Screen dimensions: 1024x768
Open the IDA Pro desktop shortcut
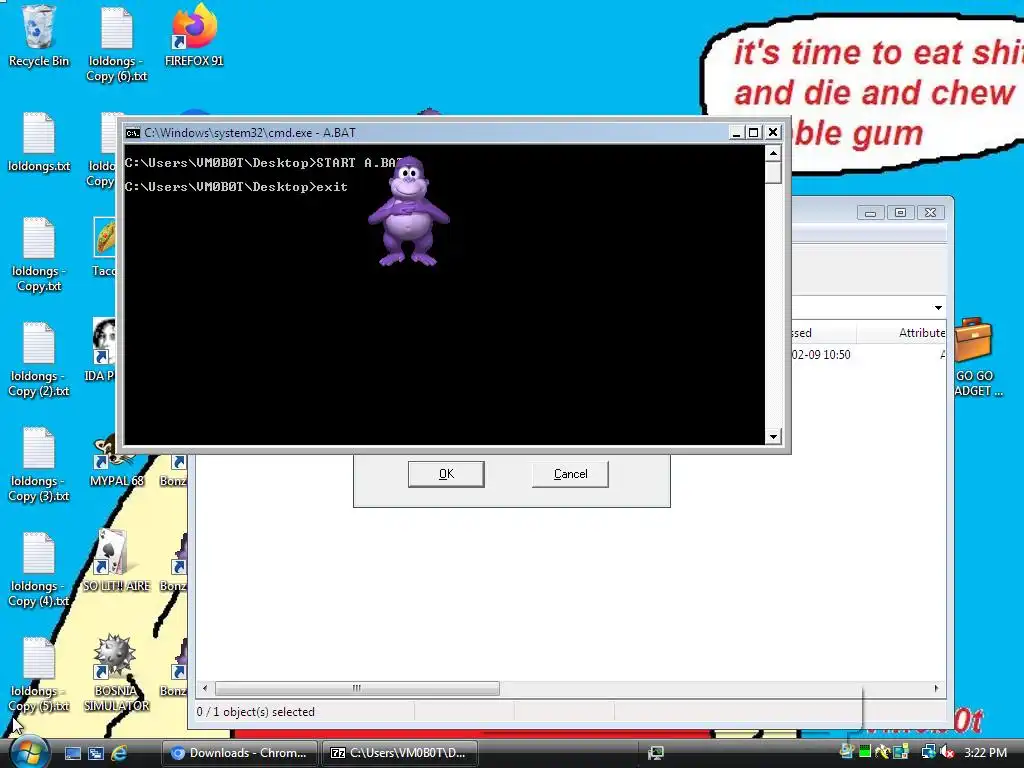tap(104, 349)
